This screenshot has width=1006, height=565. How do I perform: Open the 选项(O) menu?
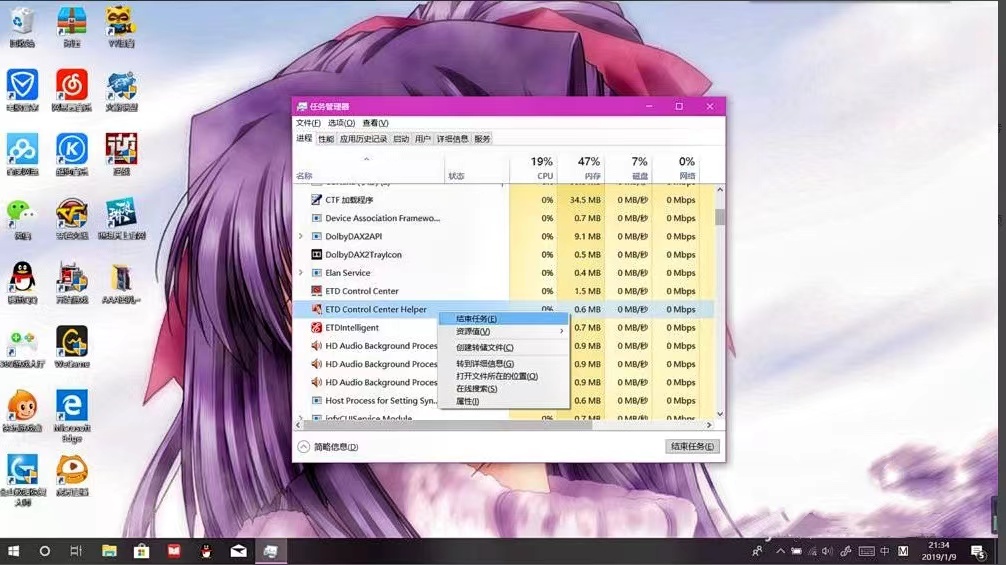[341, 122]
